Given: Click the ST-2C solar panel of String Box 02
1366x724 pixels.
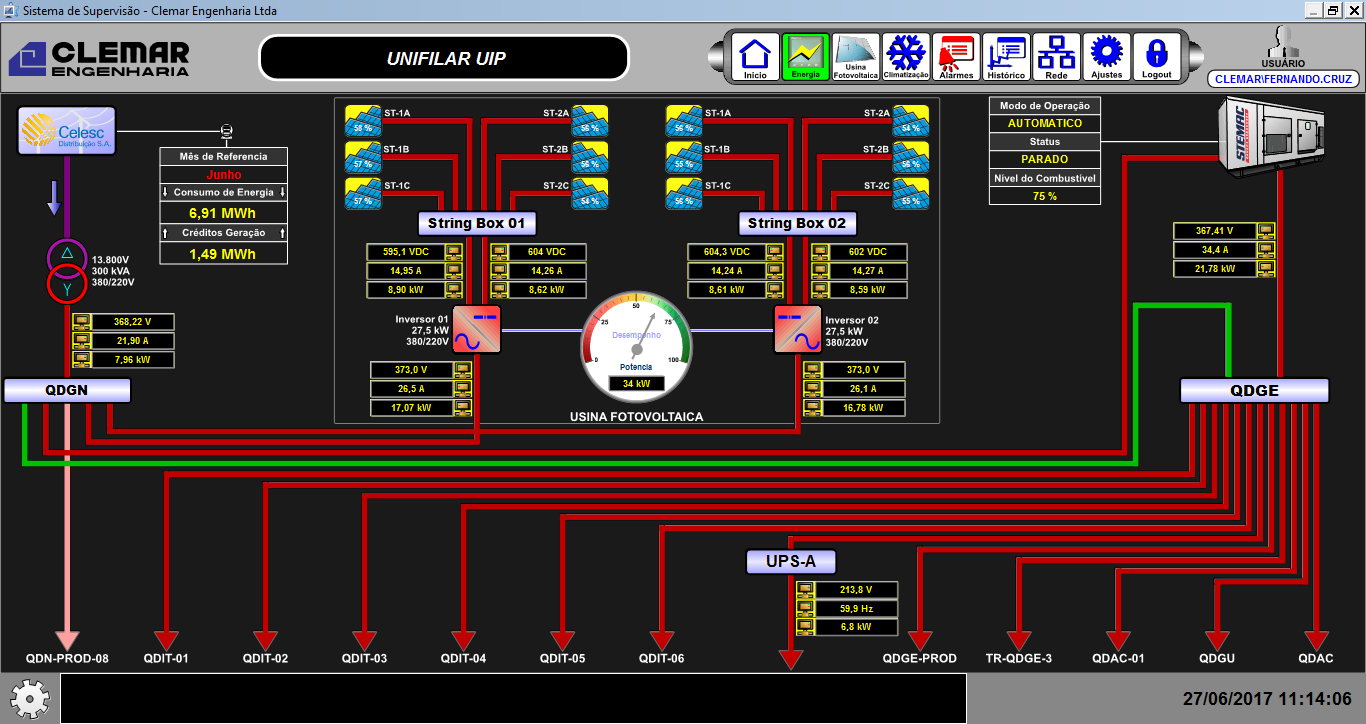Looking at the screenshot, I should 911,193.
